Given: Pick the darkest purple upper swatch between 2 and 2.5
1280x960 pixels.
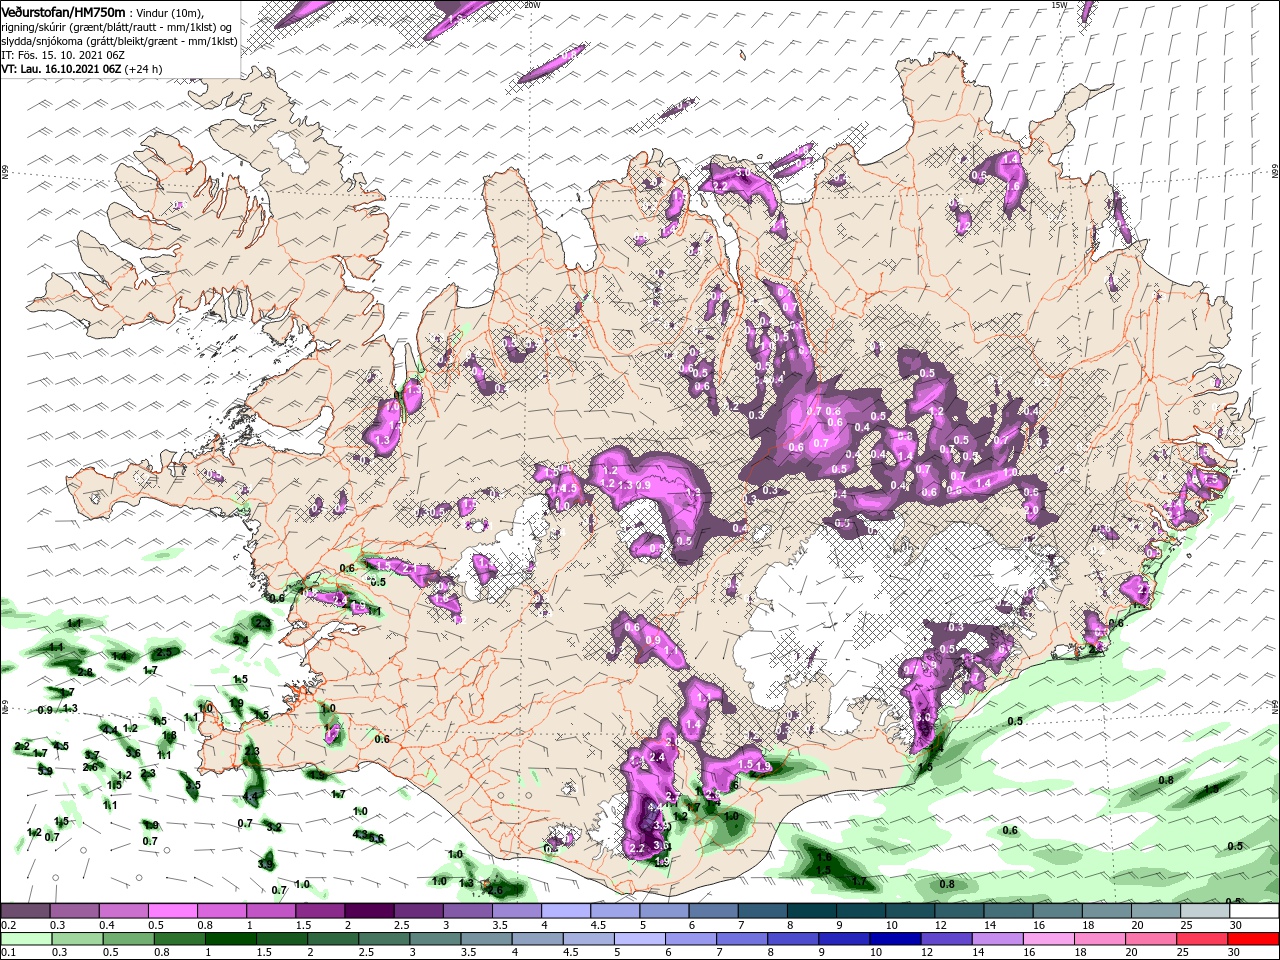Looking at the screenshot, I should pos(369,910).
